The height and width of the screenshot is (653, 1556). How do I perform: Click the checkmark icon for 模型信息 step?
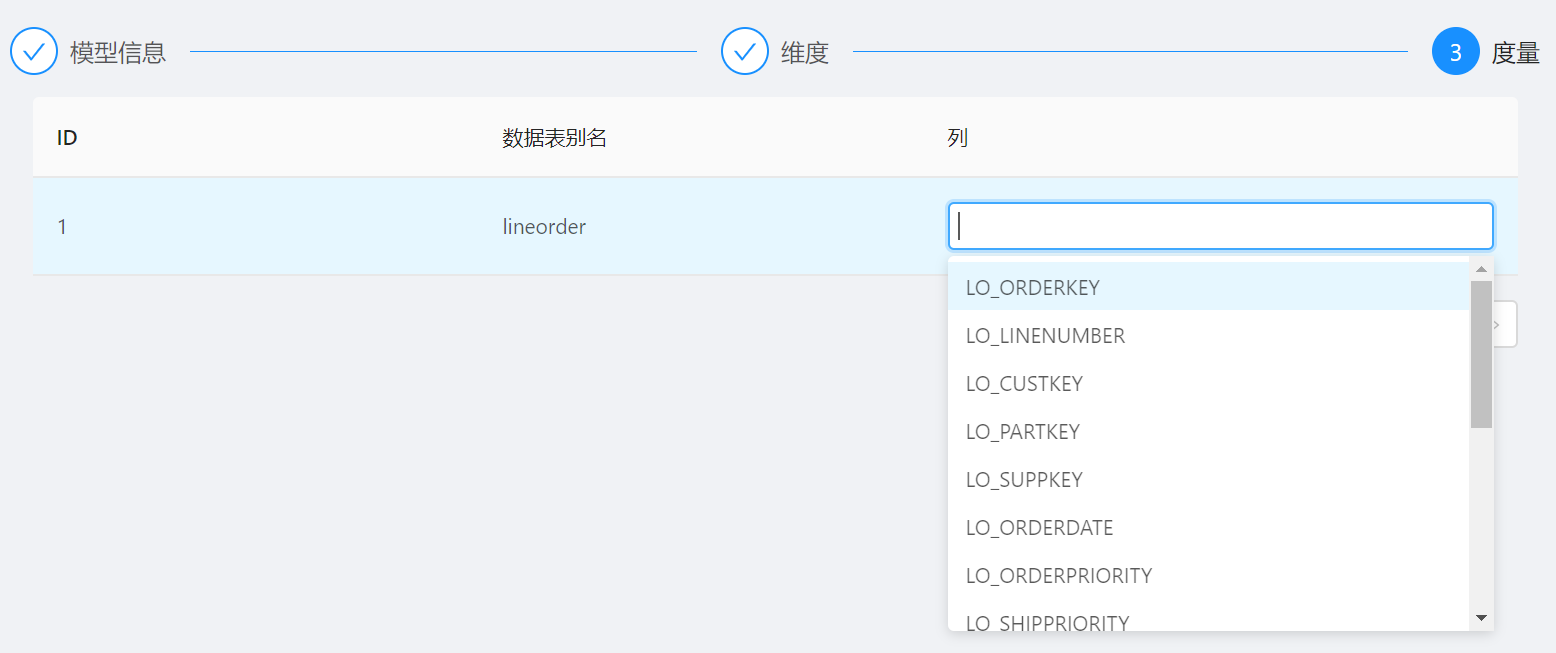34,51
